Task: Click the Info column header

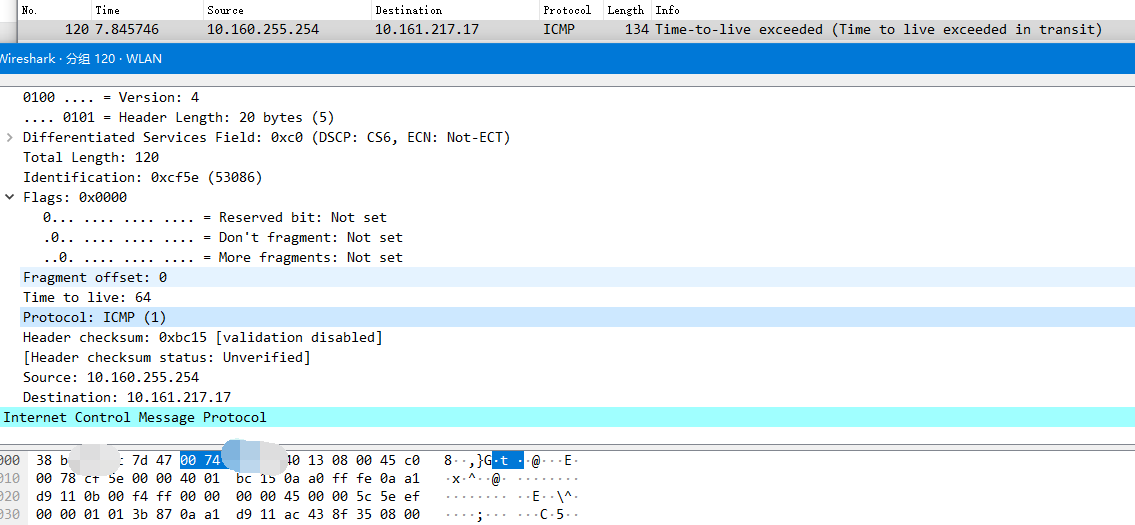Action: point(893,10)
